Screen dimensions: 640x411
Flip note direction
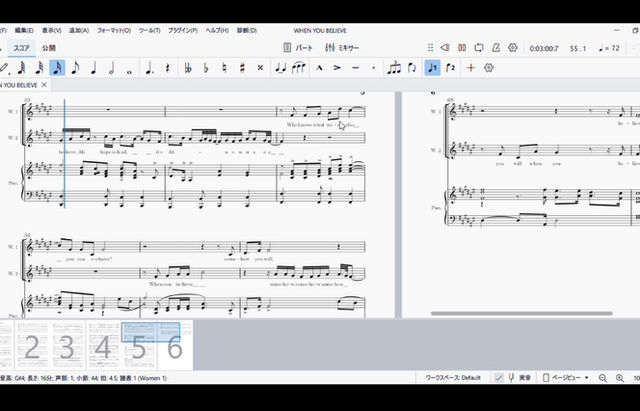[412, 68]
